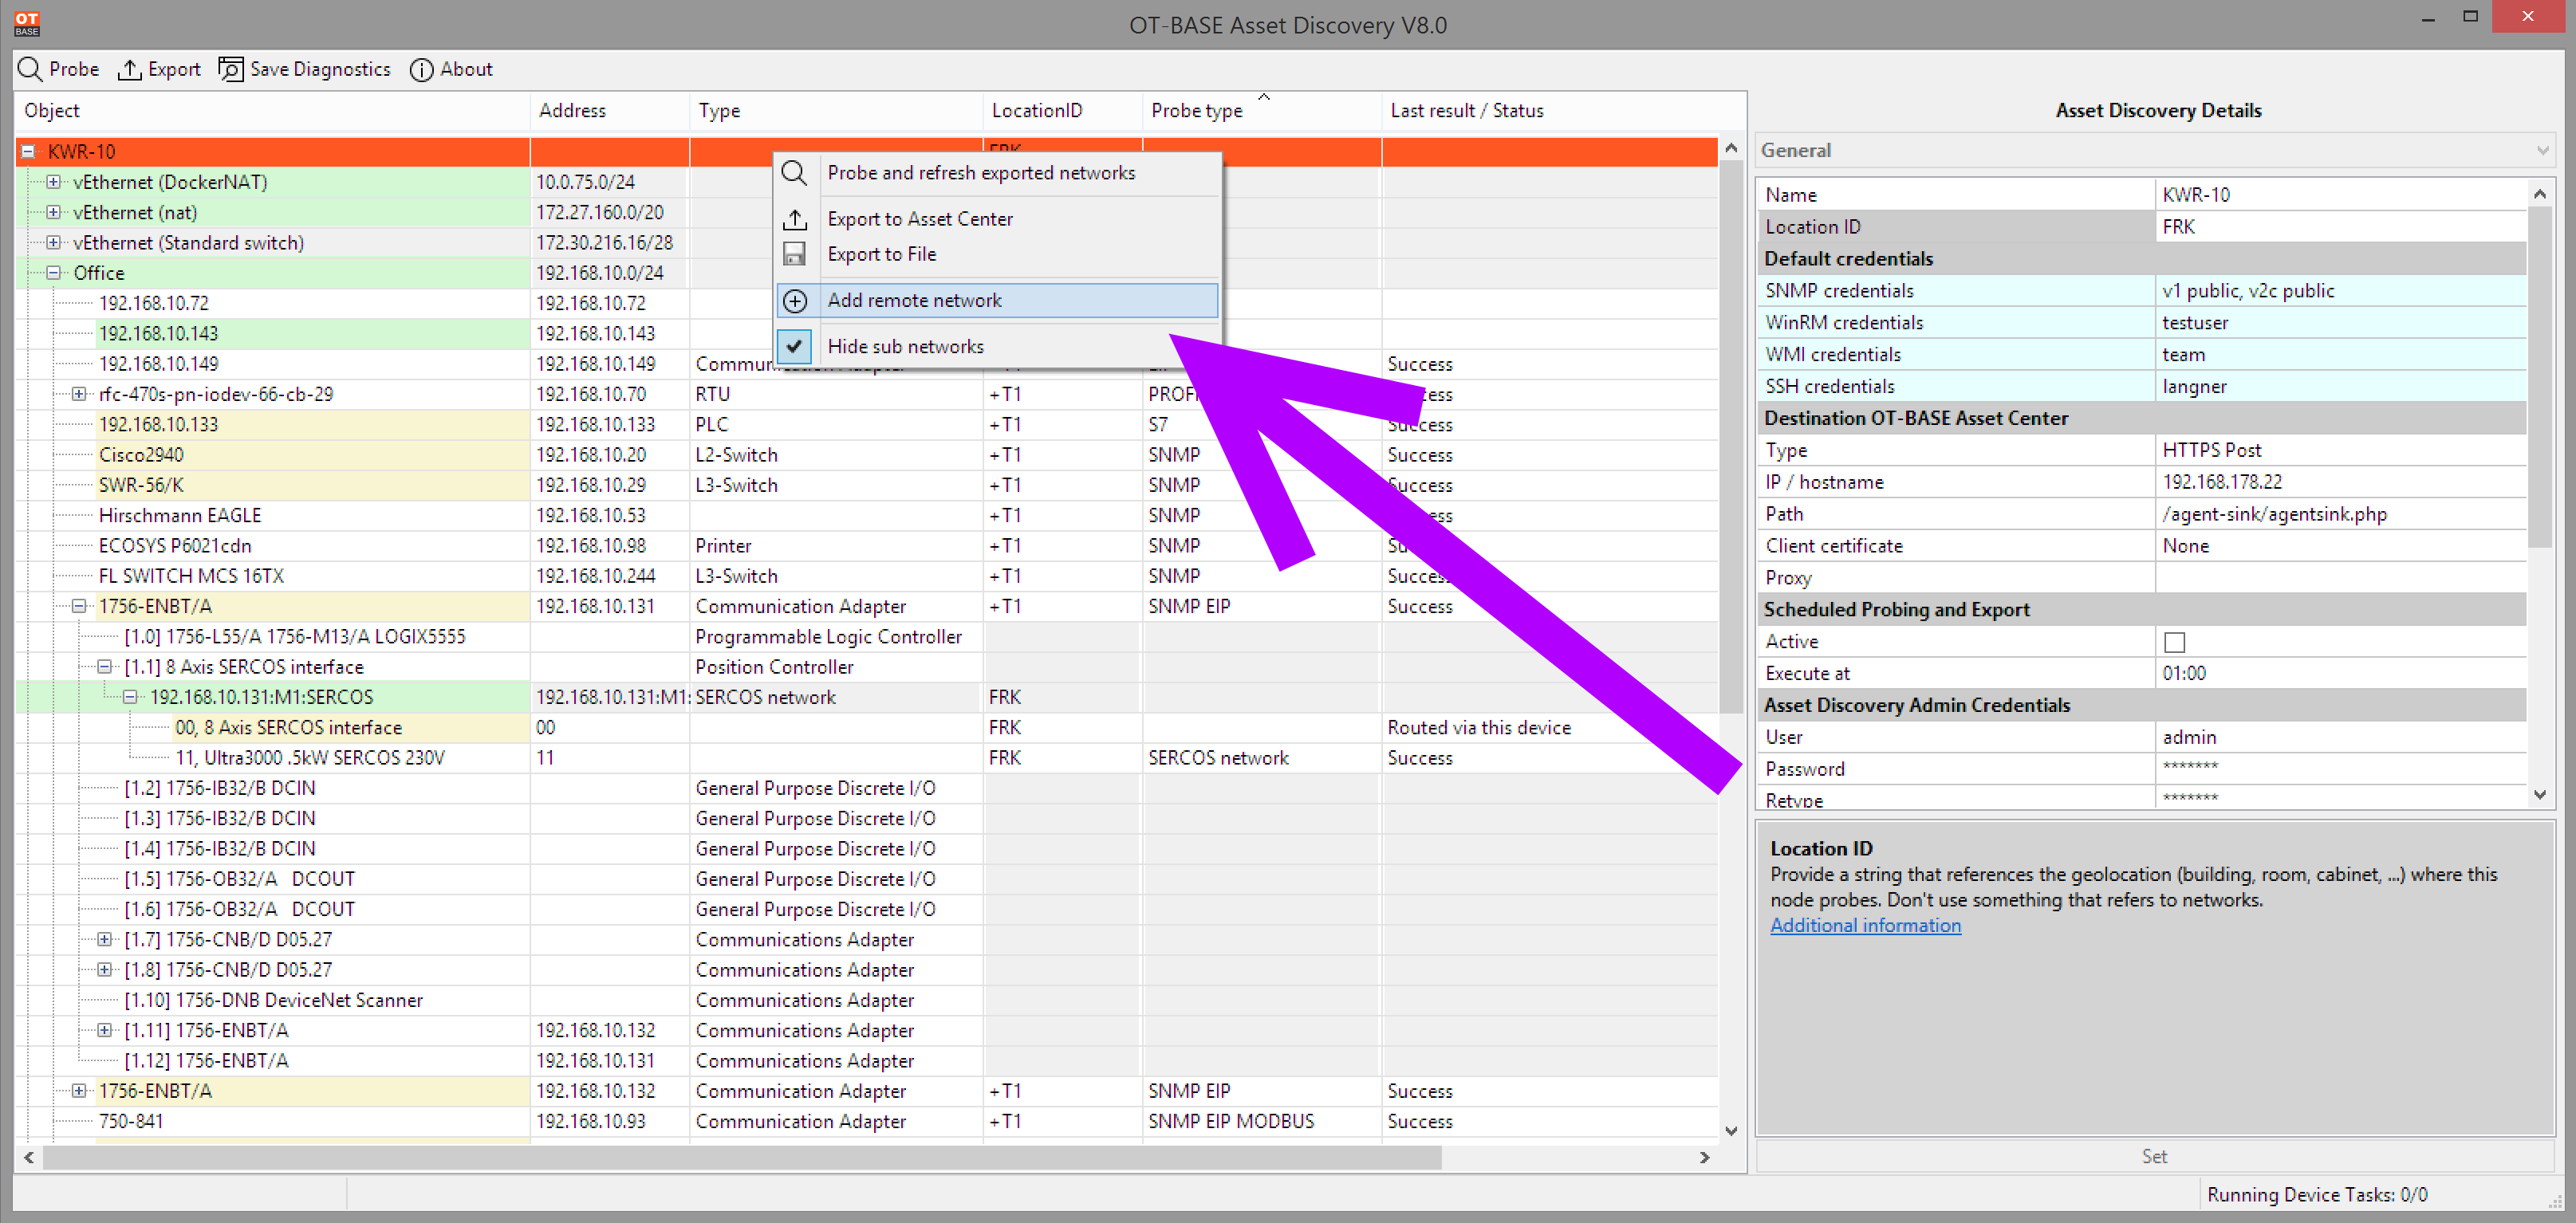This screenshot has width=2576, height=1223.
Task: Sort by the Address column header
Action: click(x=610, y=110)
